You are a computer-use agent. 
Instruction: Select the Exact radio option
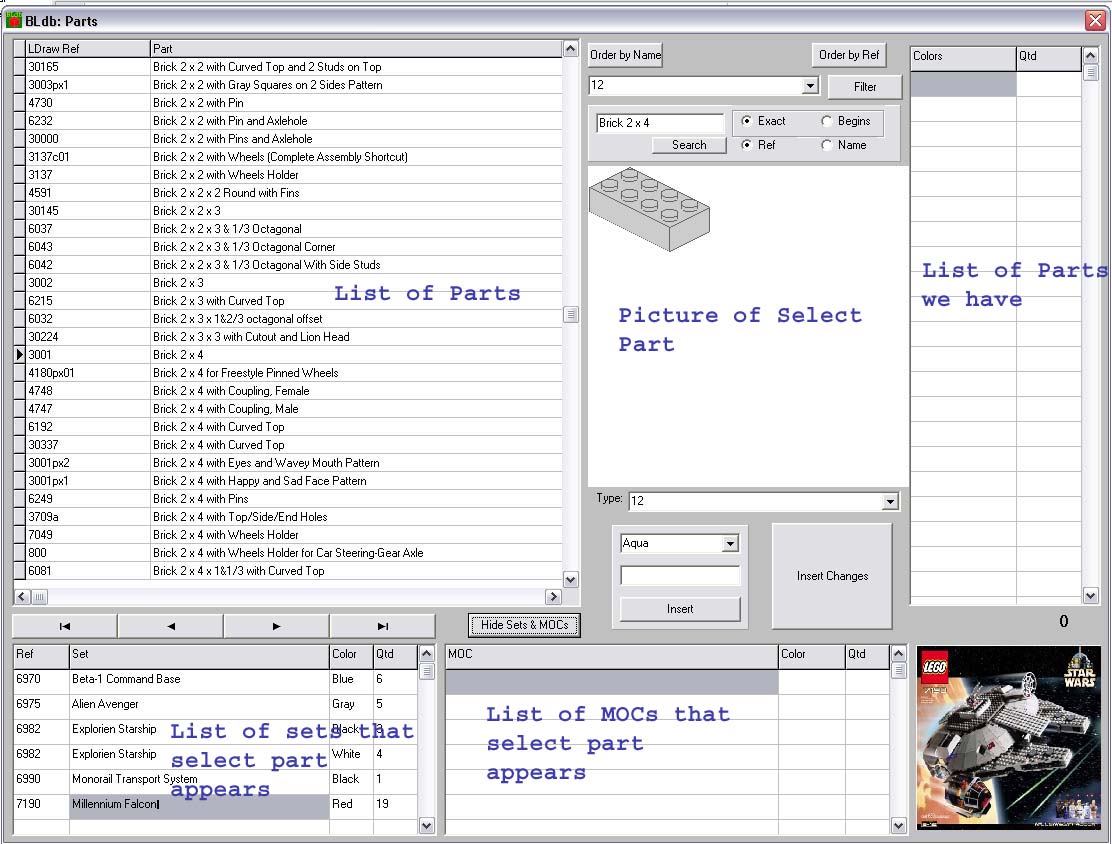coord(746,121)
